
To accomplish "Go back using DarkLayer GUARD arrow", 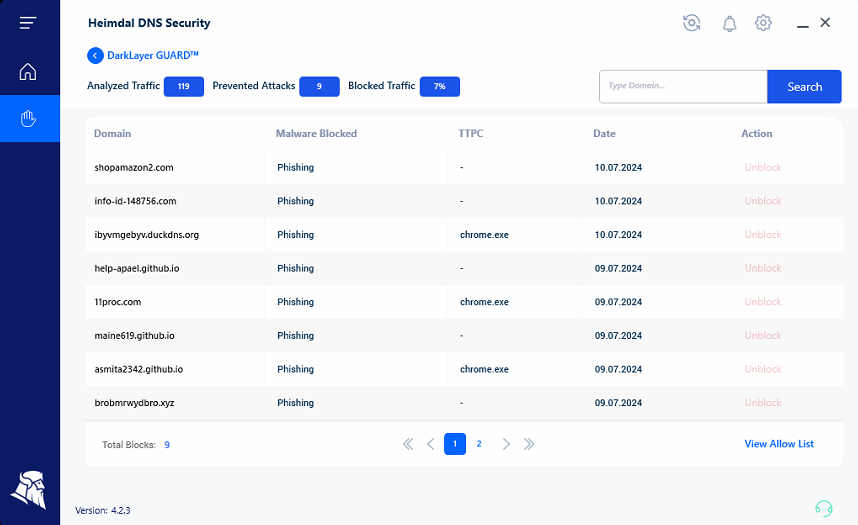I will point(95,55).
